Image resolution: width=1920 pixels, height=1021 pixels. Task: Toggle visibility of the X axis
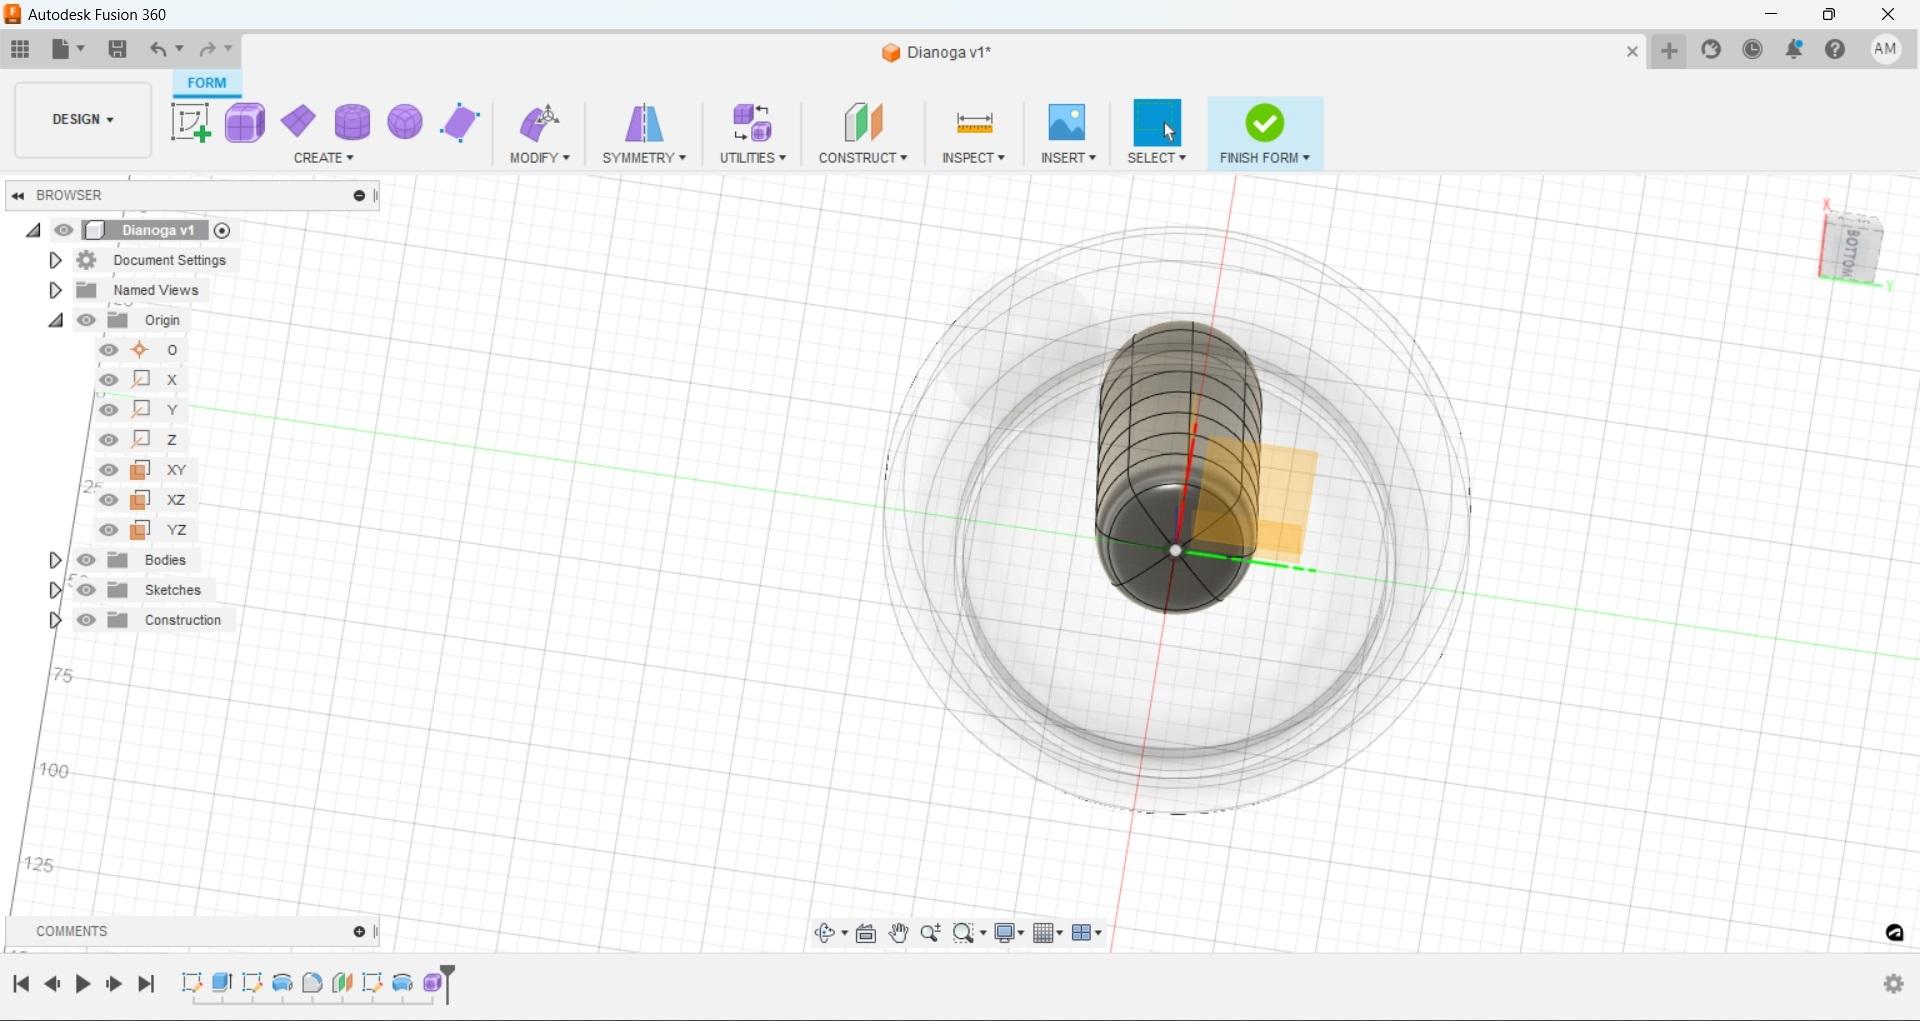pos(109,380)
